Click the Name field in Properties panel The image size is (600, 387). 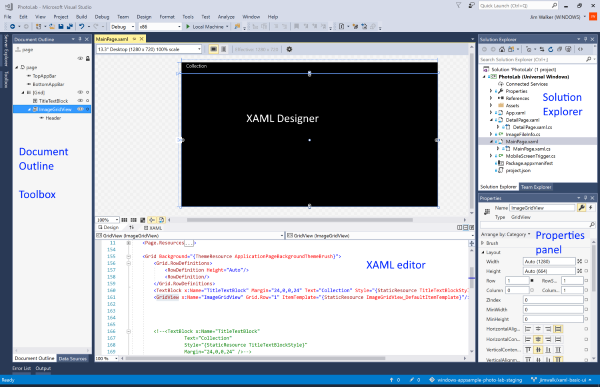tap(543, 208)
